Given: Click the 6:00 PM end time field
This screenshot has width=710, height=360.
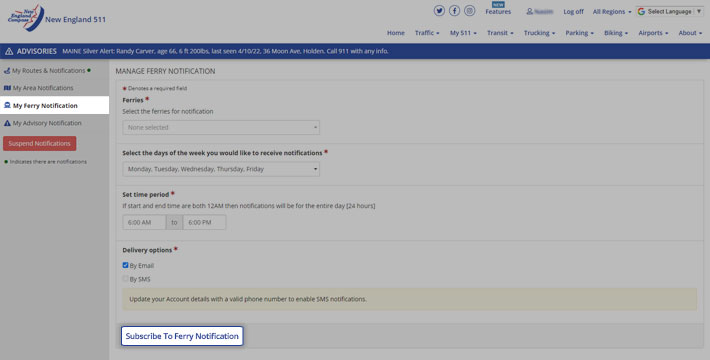Looking at the screenshot, I should pyautogui.click(x=204, y=222).
